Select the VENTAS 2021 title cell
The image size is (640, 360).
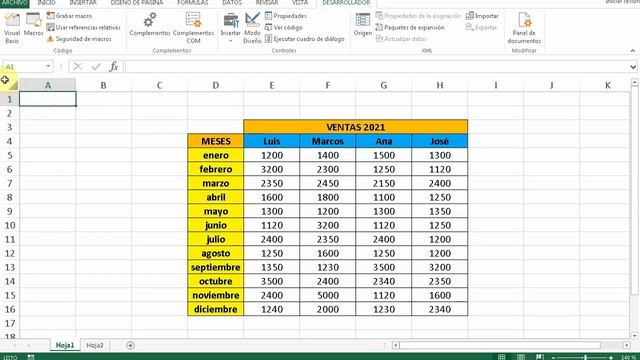[x=356, y=127]
